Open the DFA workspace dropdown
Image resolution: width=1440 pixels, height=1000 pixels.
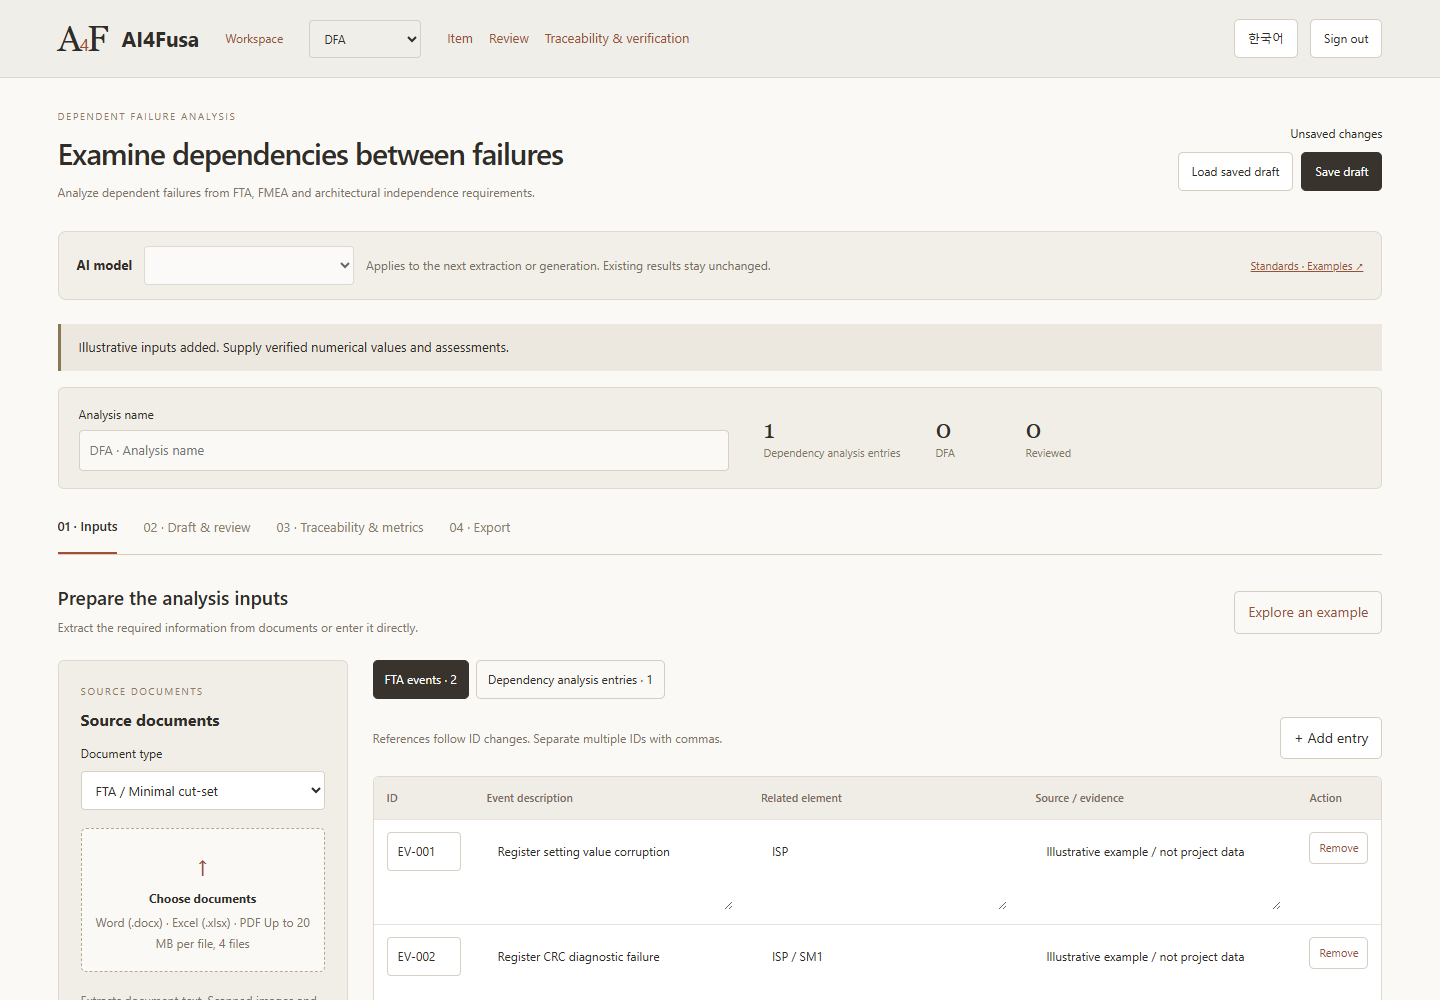(x=365, y=39)
